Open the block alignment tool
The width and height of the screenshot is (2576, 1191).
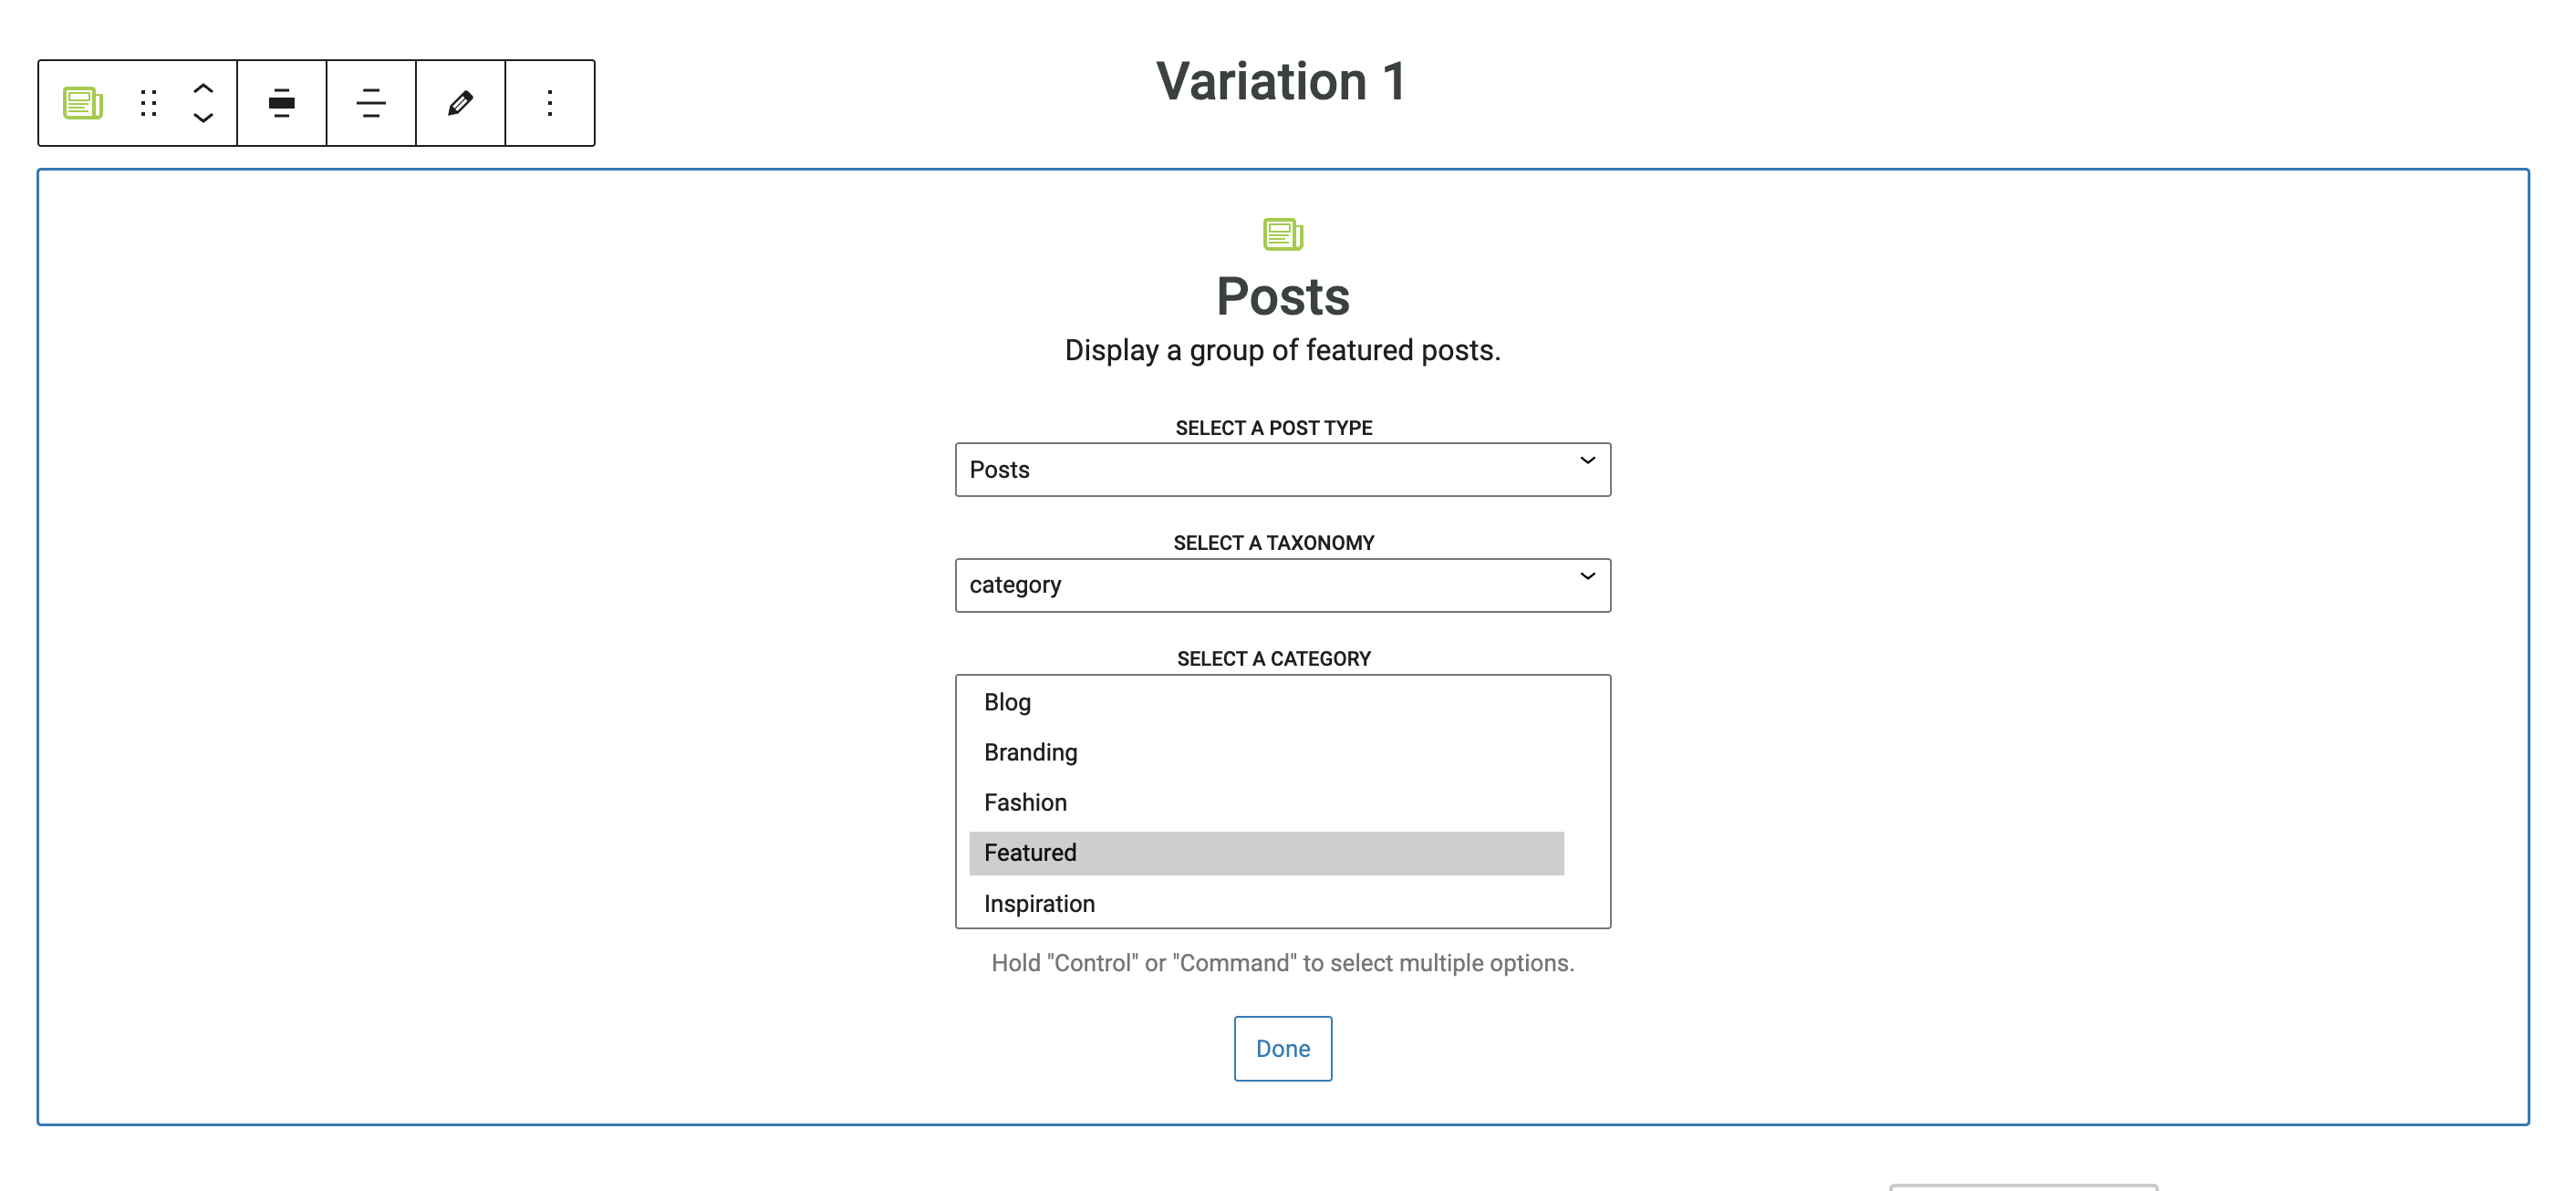pos(282,103)
